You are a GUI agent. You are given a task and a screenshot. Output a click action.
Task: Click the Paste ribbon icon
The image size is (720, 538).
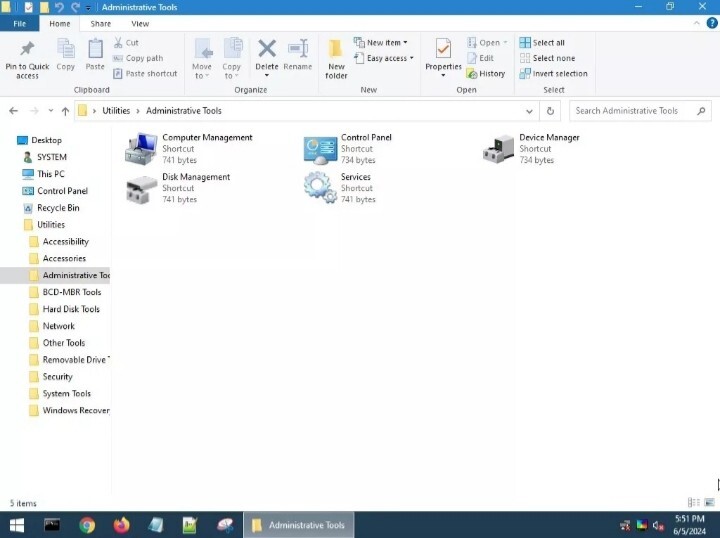[x=95, y=50]
